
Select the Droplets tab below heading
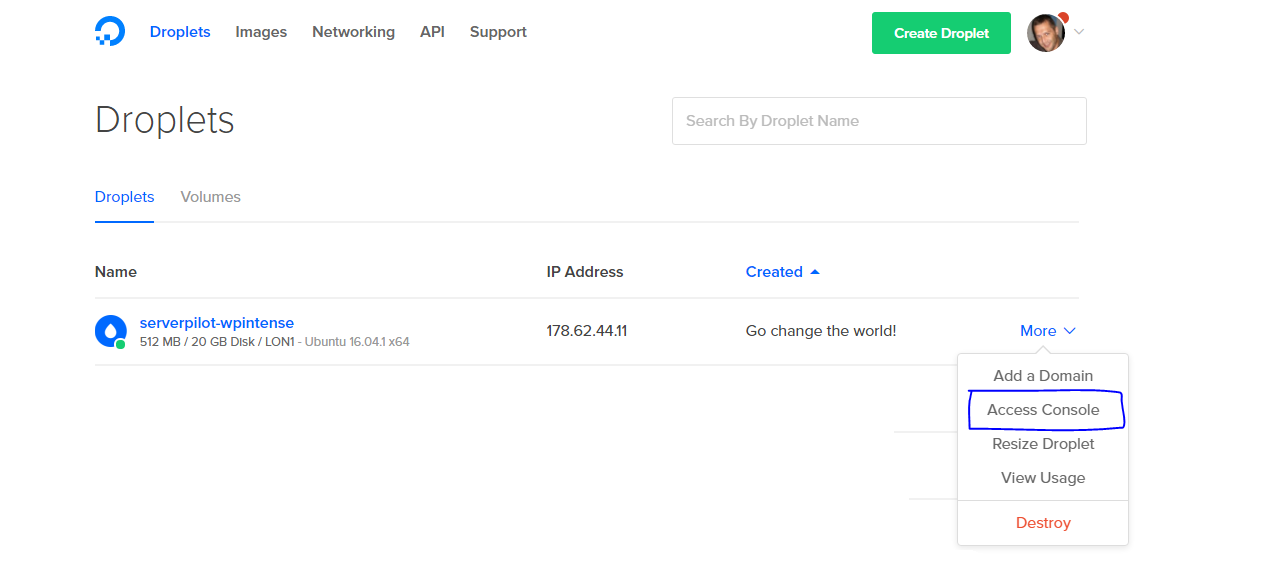coord(124,197)
